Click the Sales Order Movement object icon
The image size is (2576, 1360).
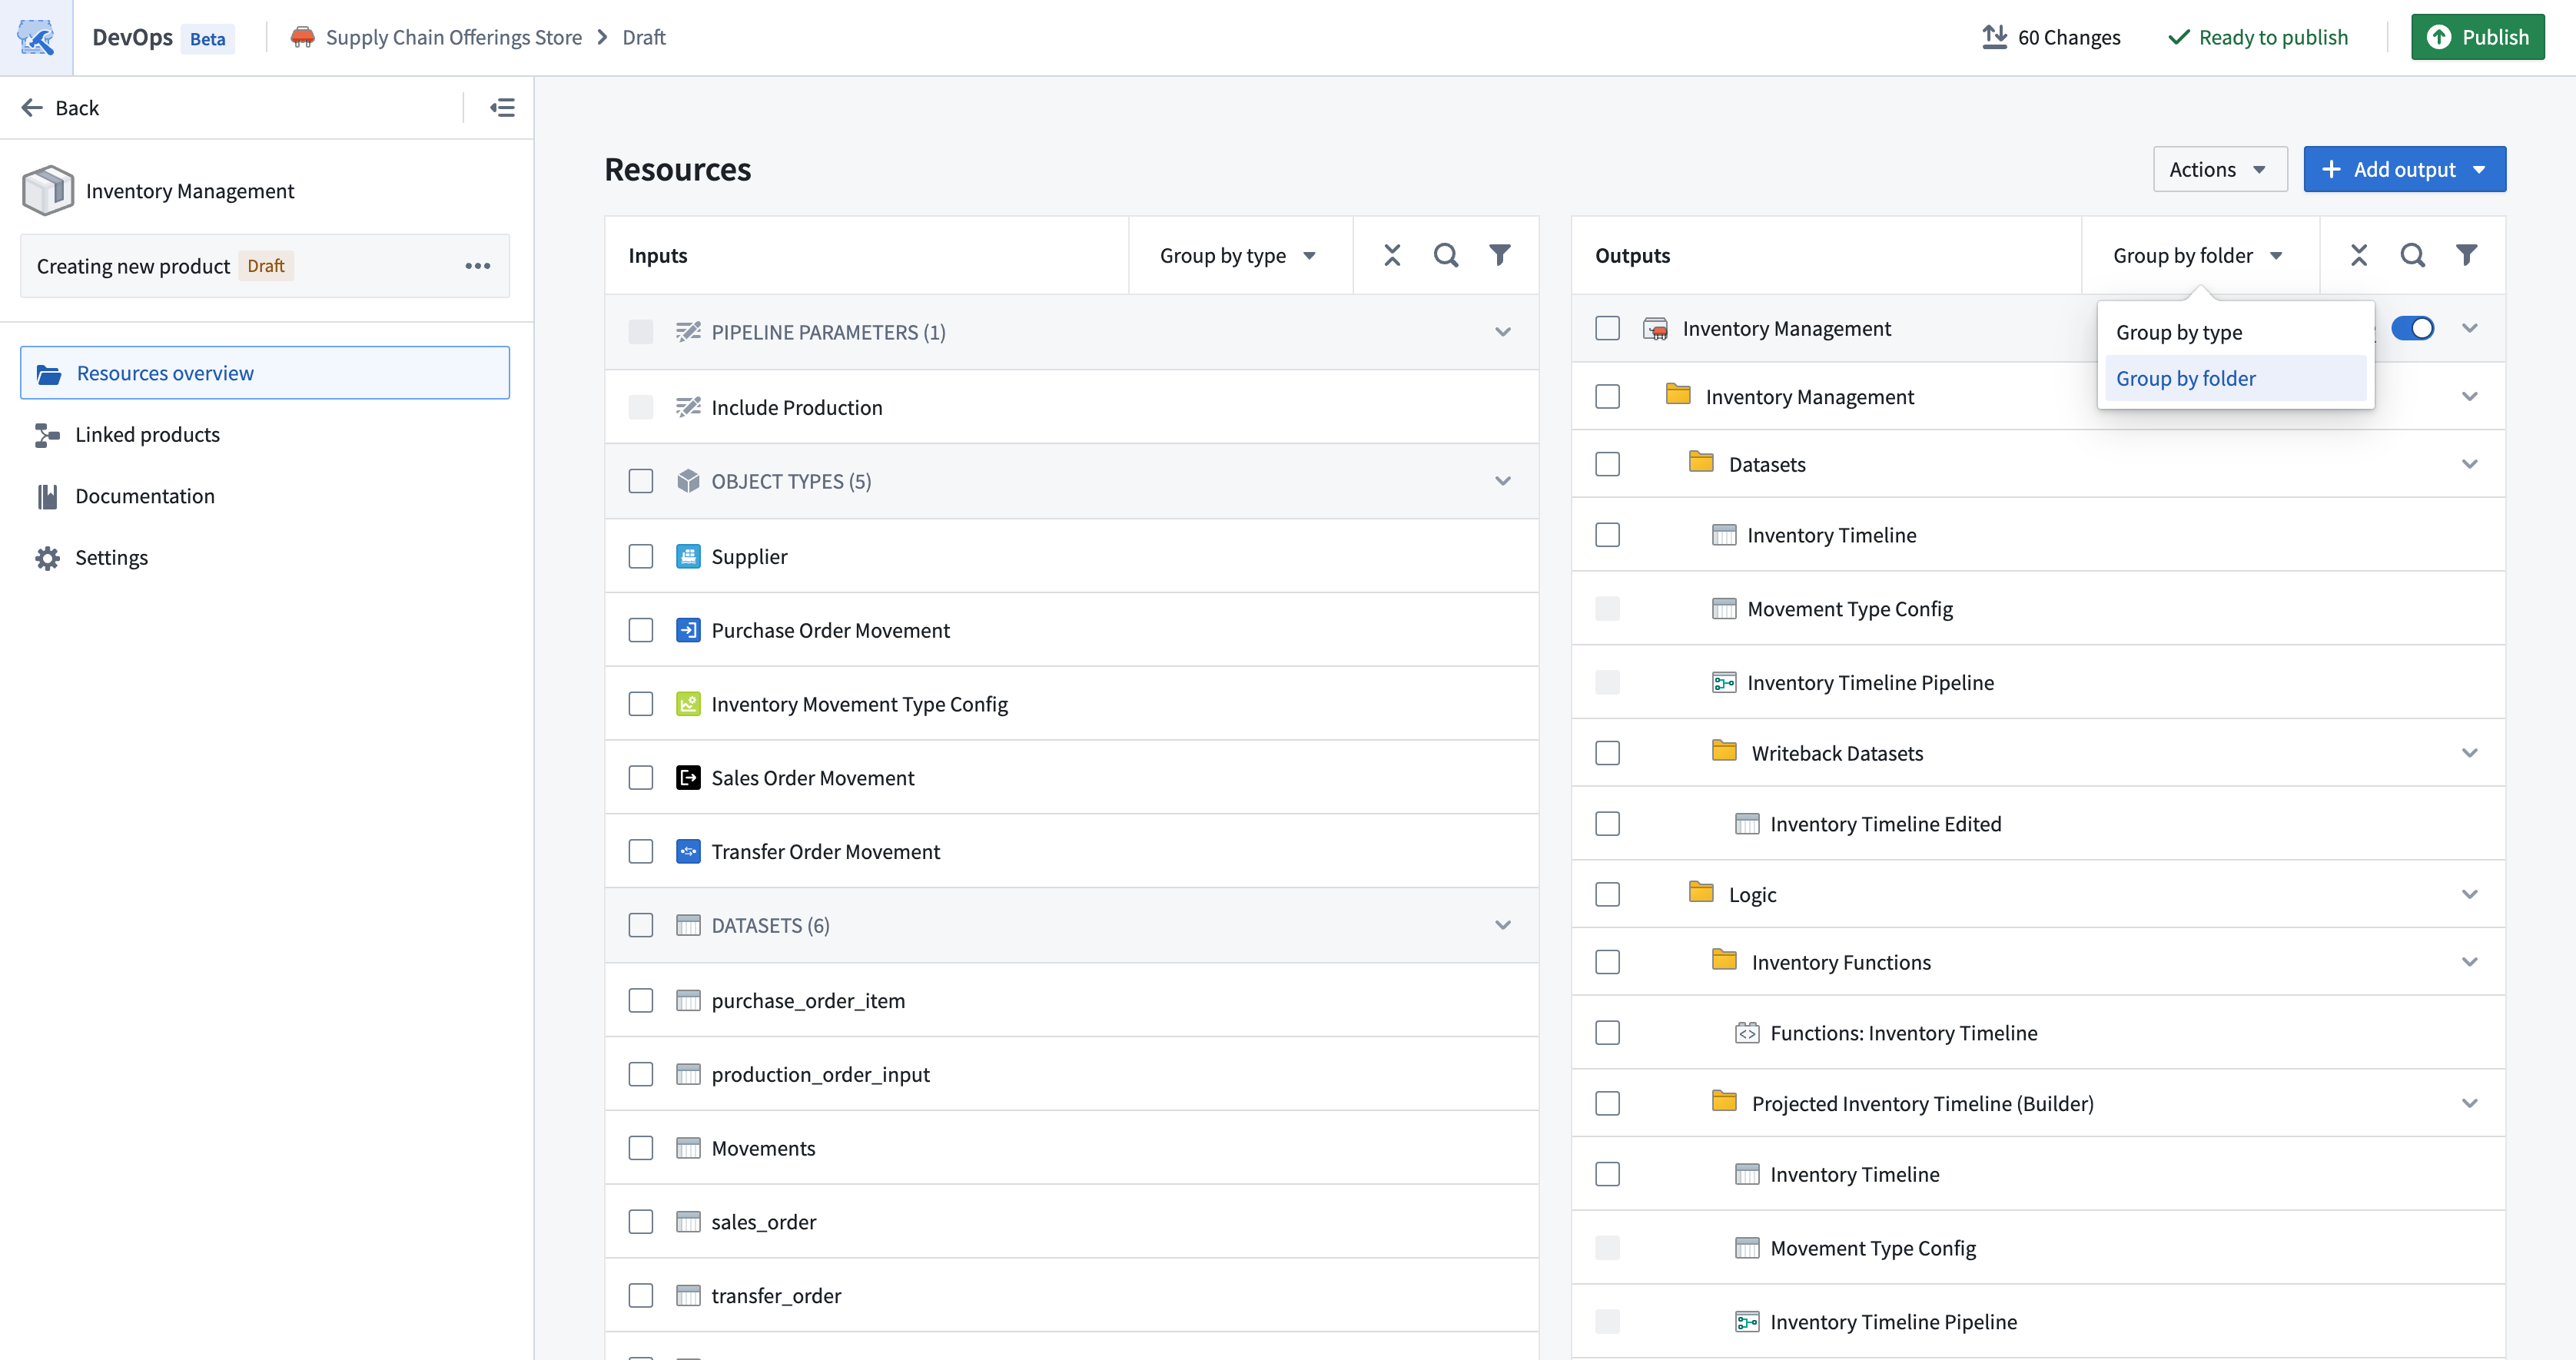[688, 778]
